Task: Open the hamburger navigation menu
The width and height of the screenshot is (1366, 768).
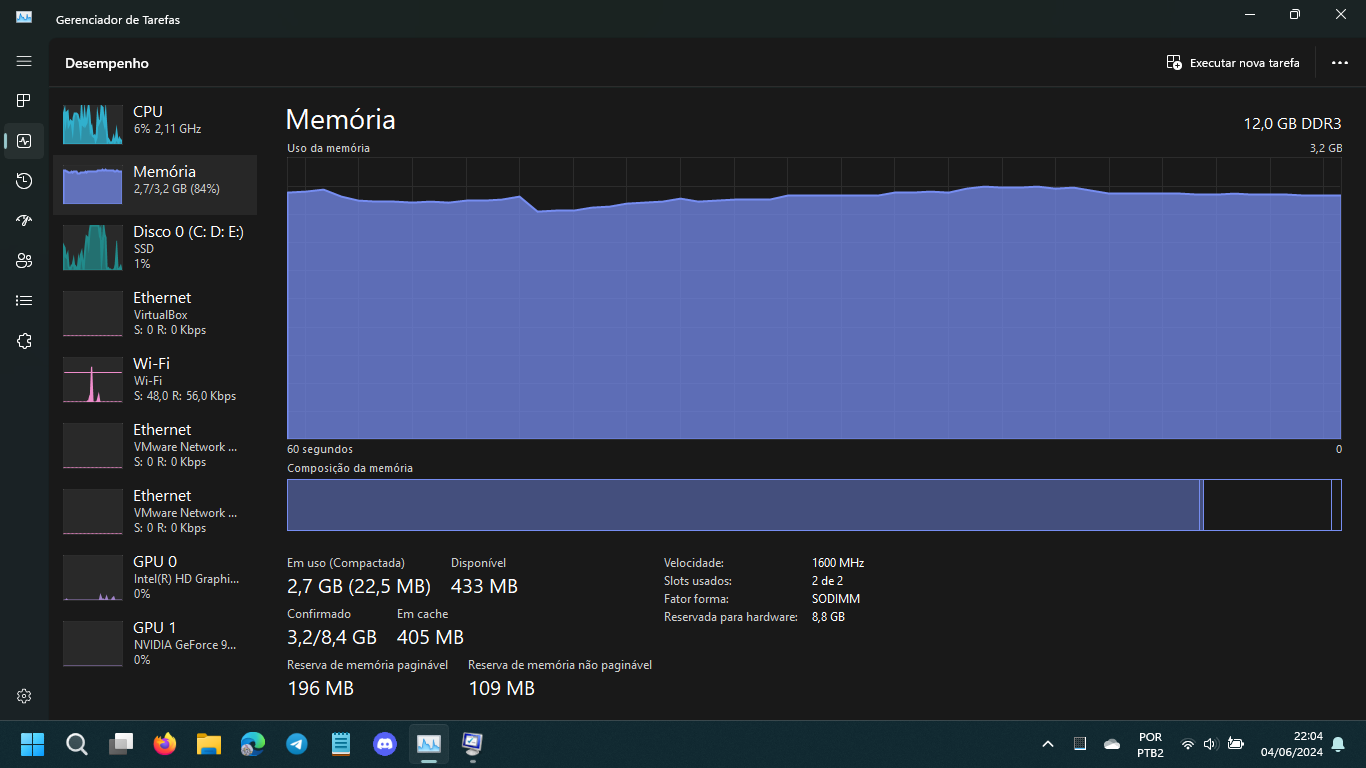Action: 24,61
